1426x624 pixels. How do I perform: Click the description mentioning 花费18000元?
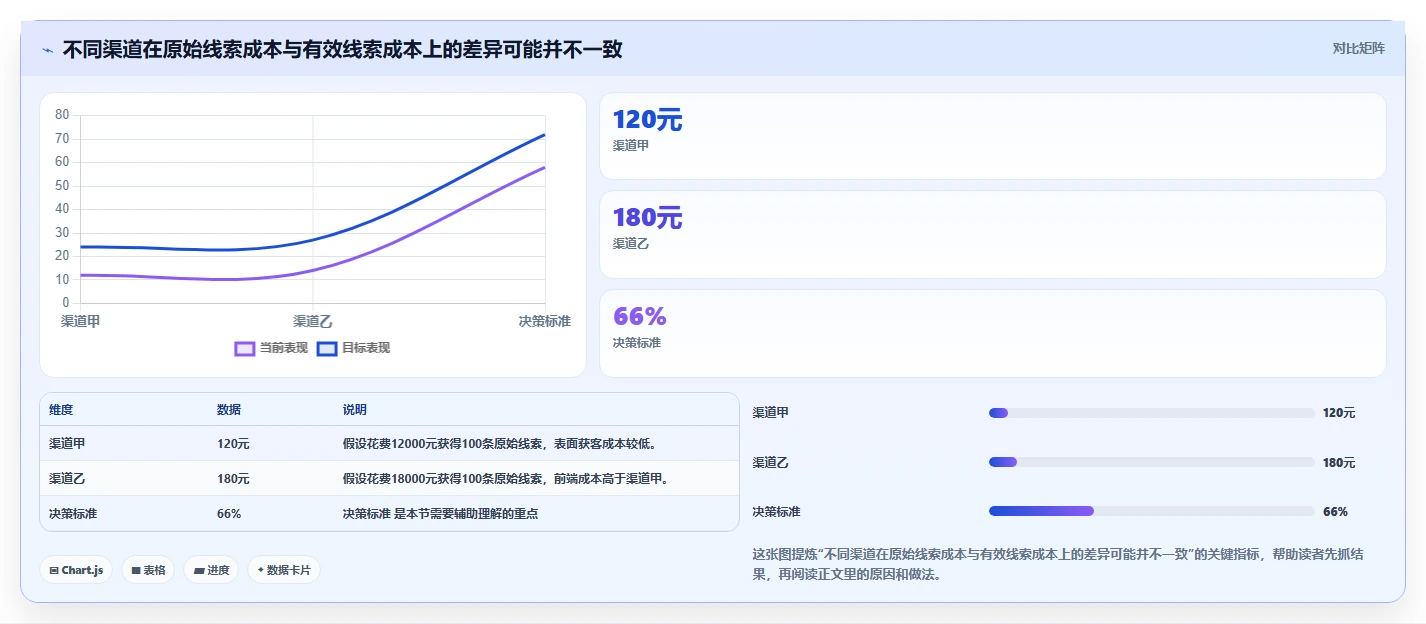506,479
